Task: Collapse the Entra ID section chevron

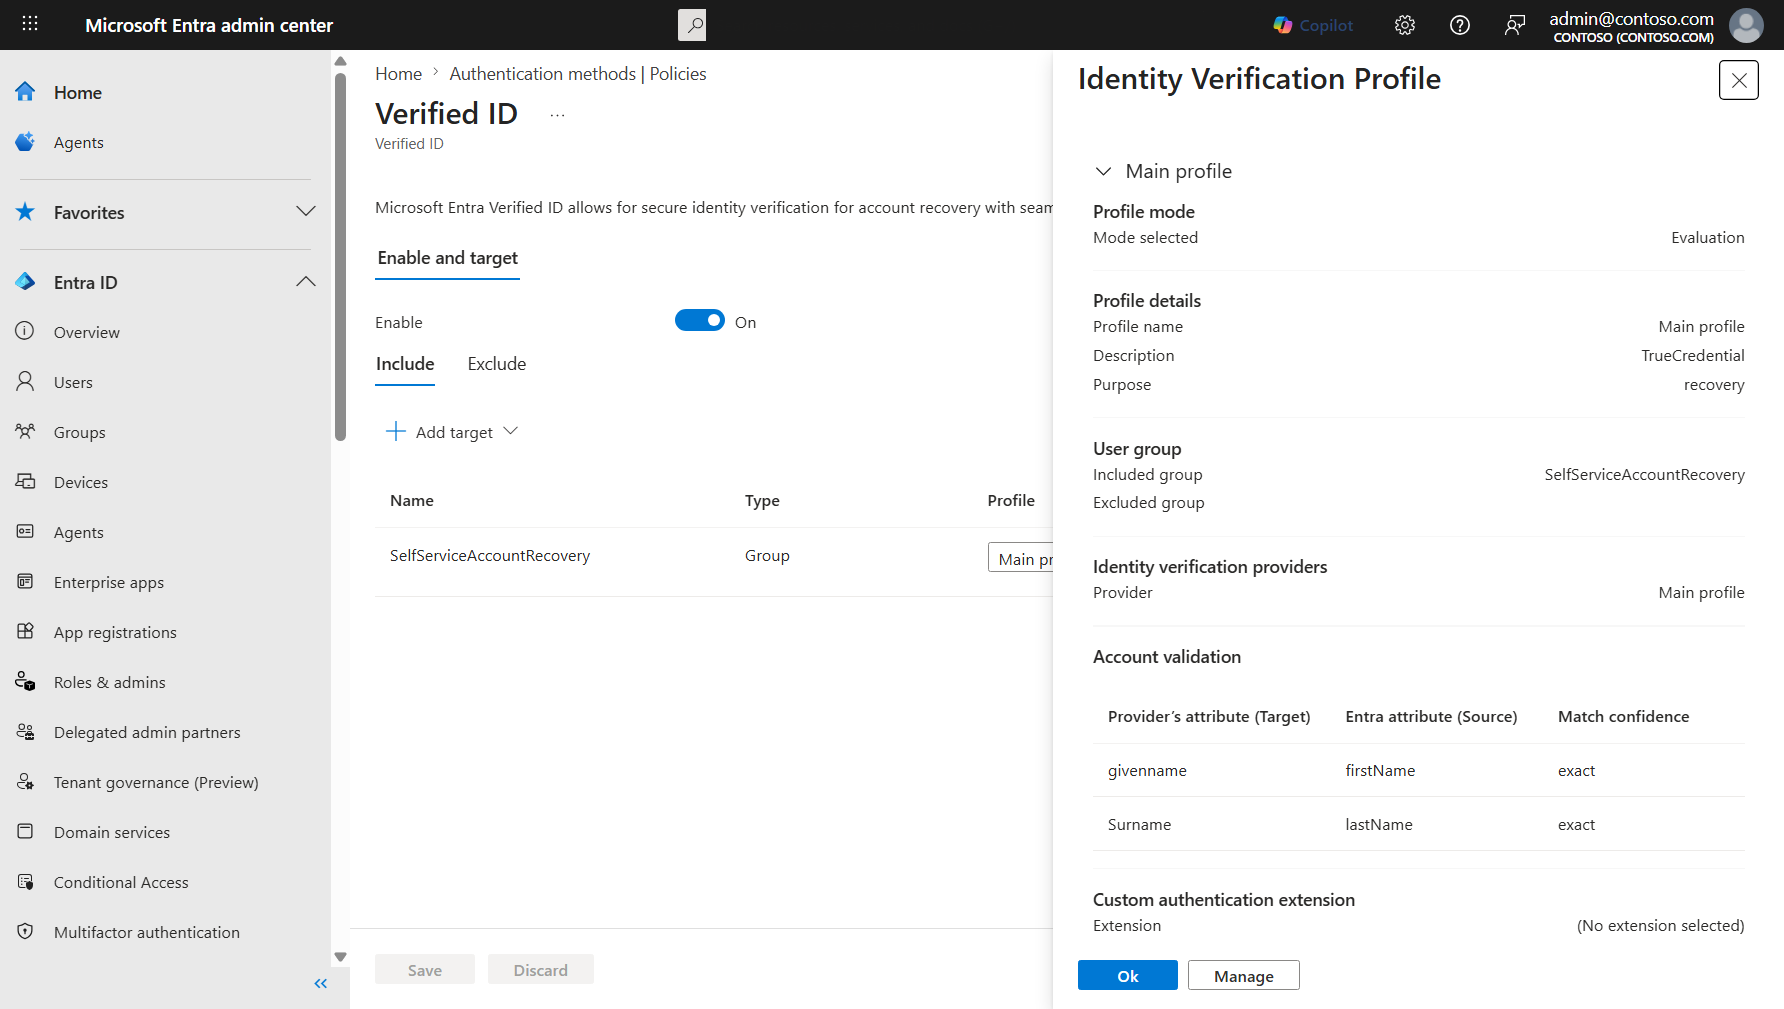Action: point(306,281)
